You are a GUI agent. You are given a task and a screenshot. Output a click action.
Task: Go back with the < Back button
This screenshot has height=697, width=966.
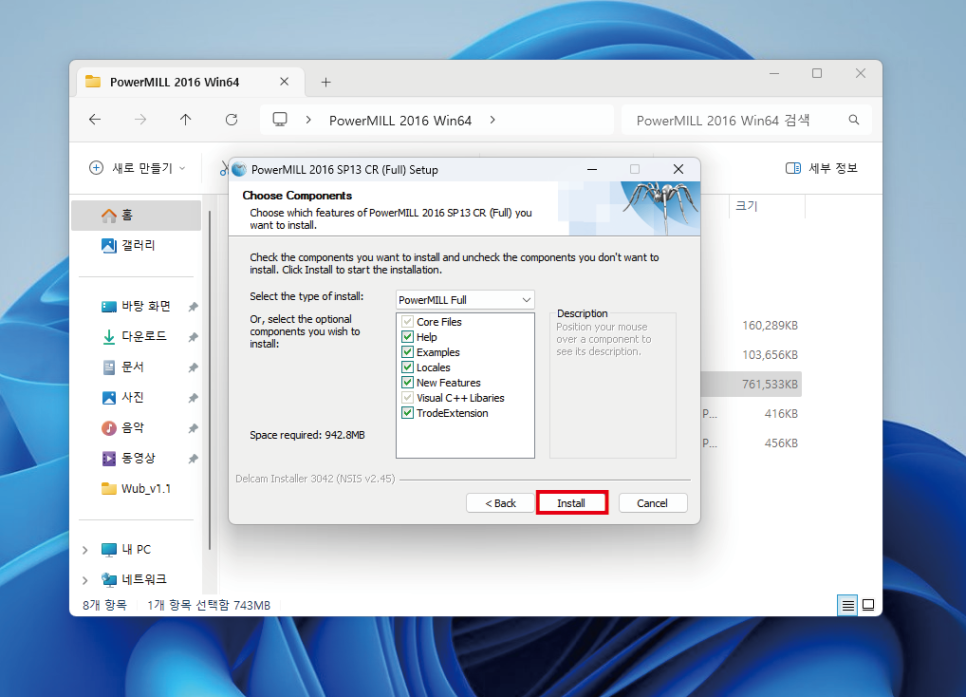tap(500, 503)
